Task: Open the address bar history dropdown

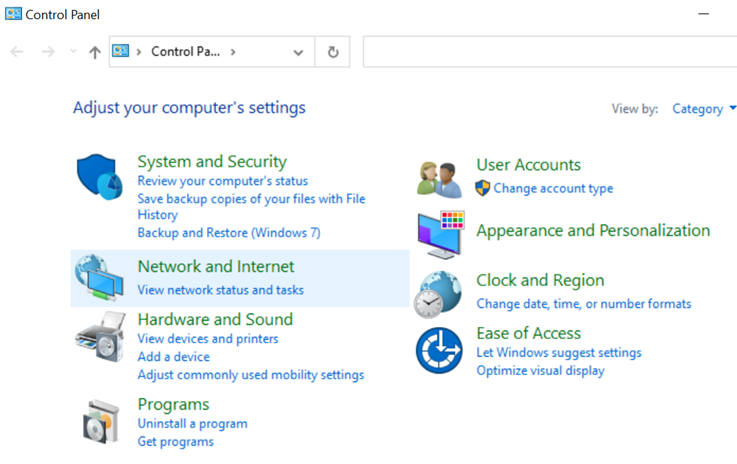Action: pyautogui.click(x=298, y=52)
